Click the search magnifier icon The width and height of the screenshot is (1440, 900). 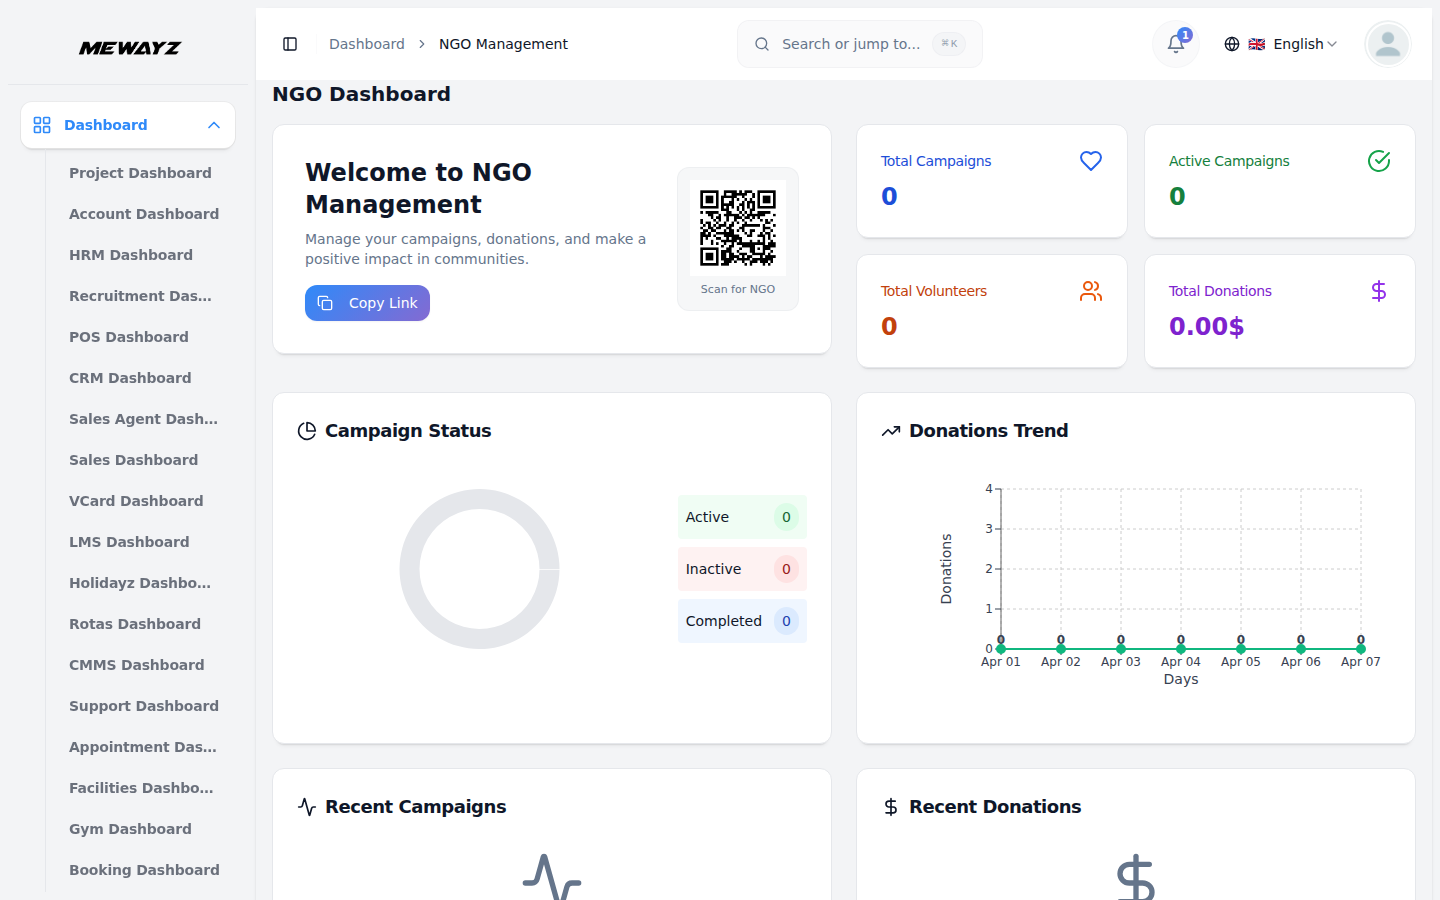coord(761,44)
